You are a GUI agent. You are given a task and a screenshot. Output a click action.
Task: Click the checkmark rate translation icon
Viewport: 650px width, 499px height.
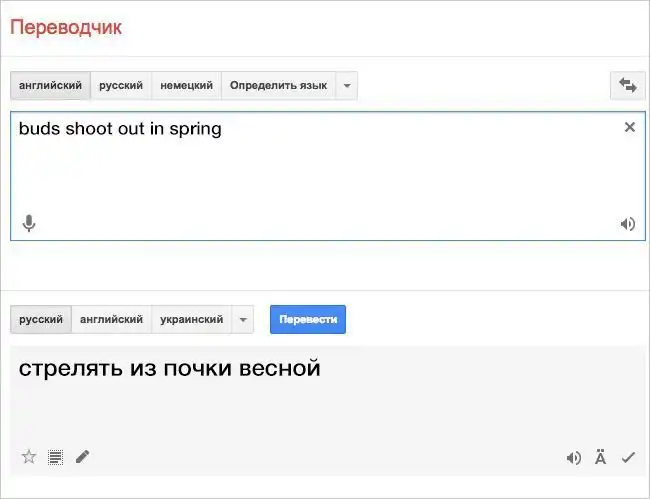pos(628,458)
